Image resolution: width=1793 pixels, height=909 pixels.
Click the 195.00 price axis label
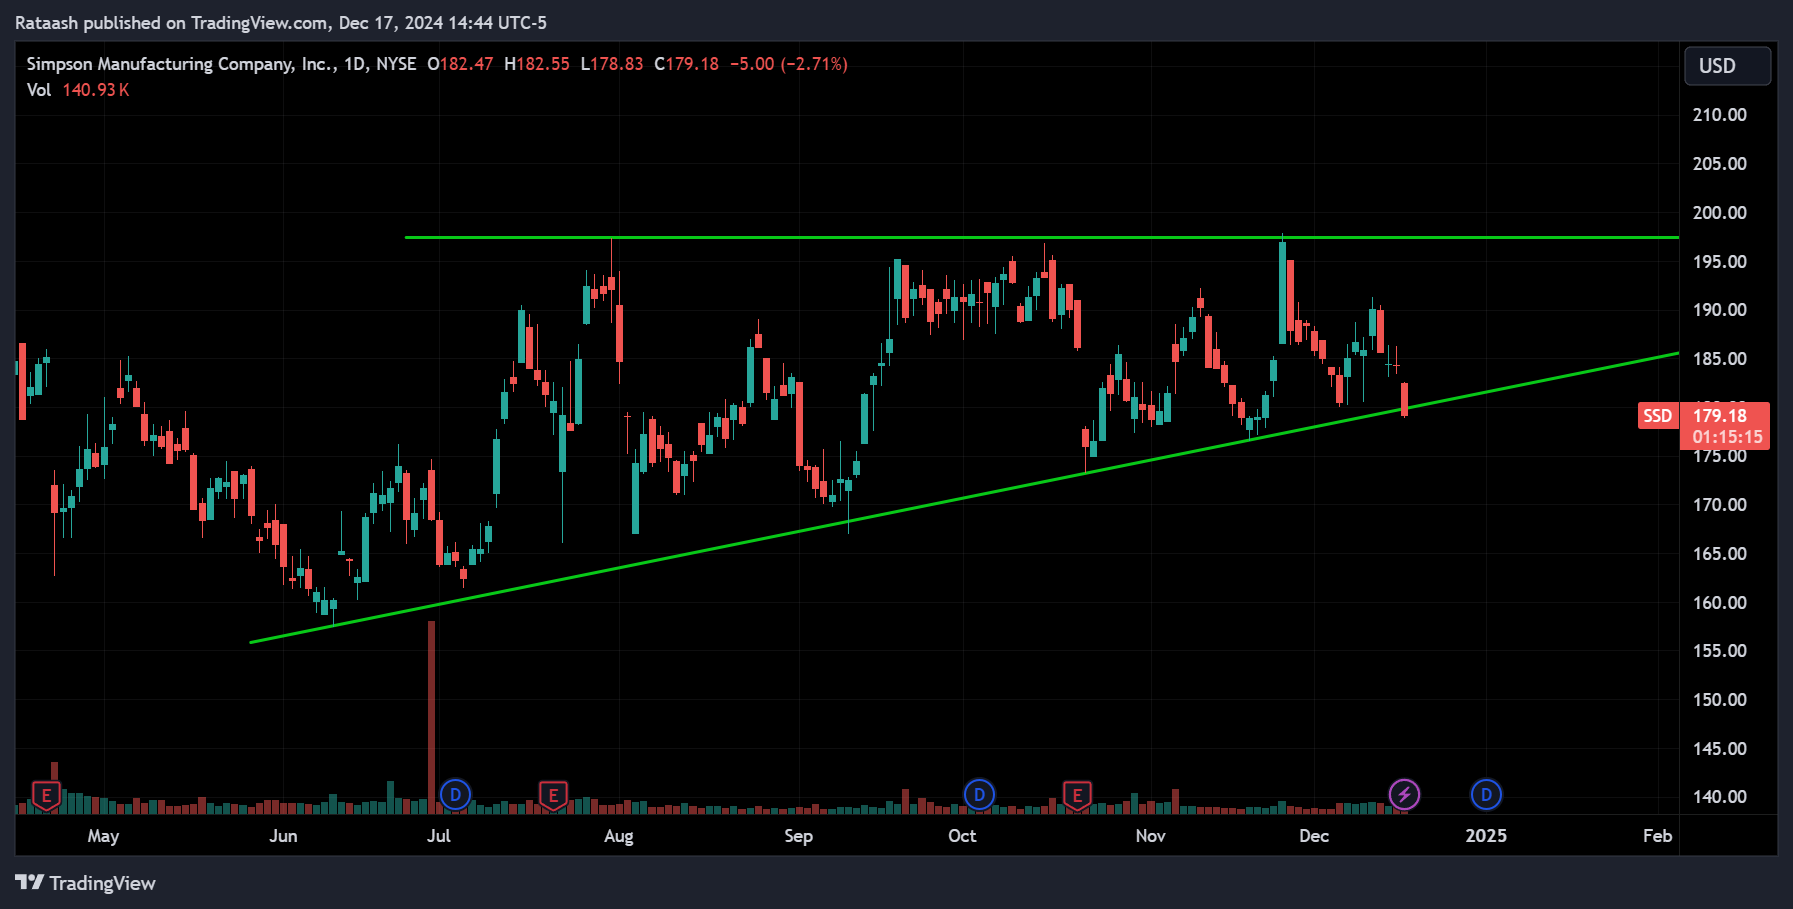click(1719, 262)
